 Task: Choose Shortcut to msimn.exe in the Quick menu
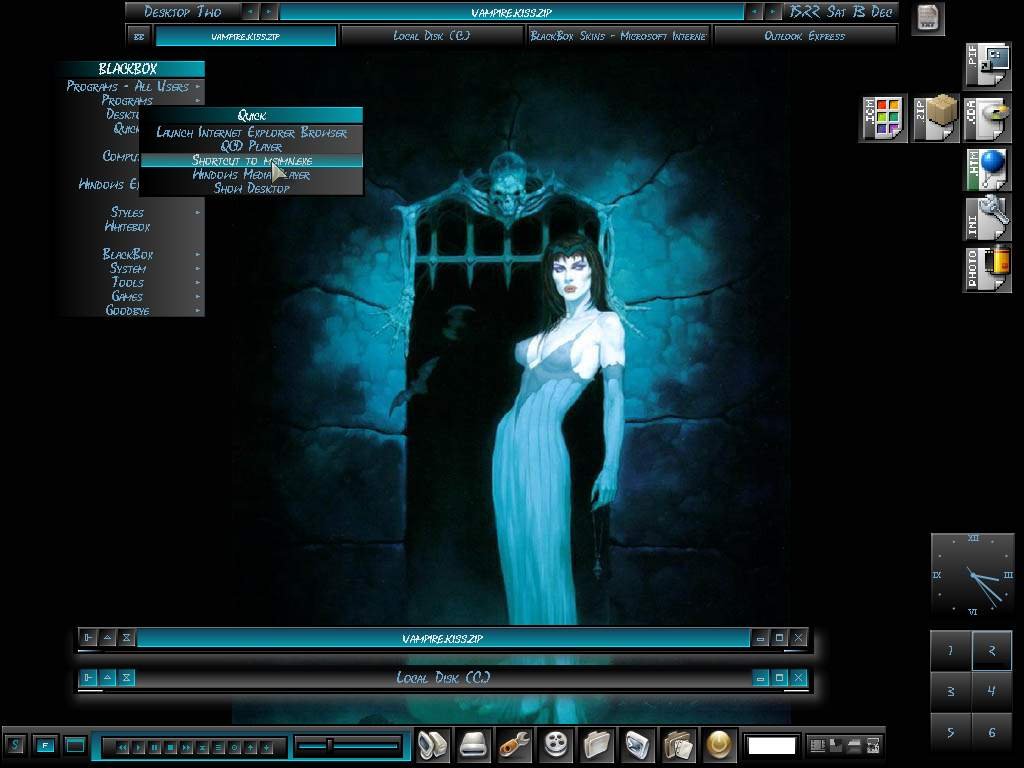click(x=251, y=161)
